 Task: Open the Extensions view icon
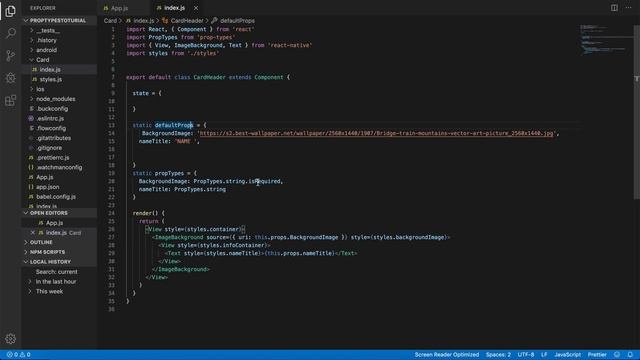pyautogui.click(x=11, y=100)
